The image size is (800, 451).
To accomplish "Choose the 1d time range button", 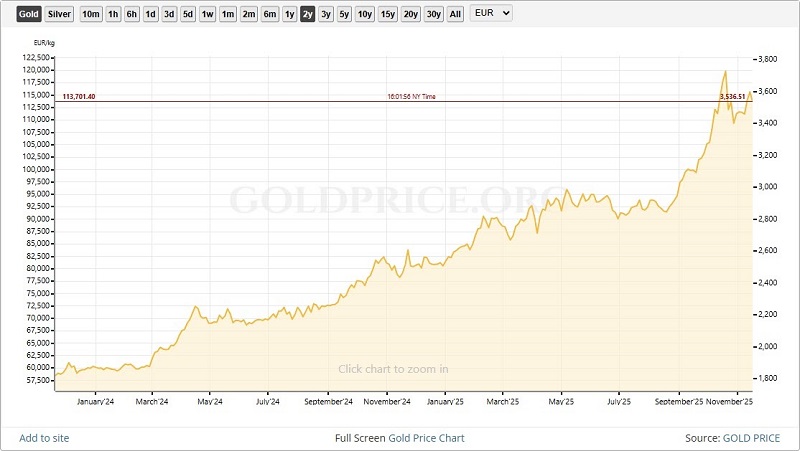I will (x=150, y=14).
